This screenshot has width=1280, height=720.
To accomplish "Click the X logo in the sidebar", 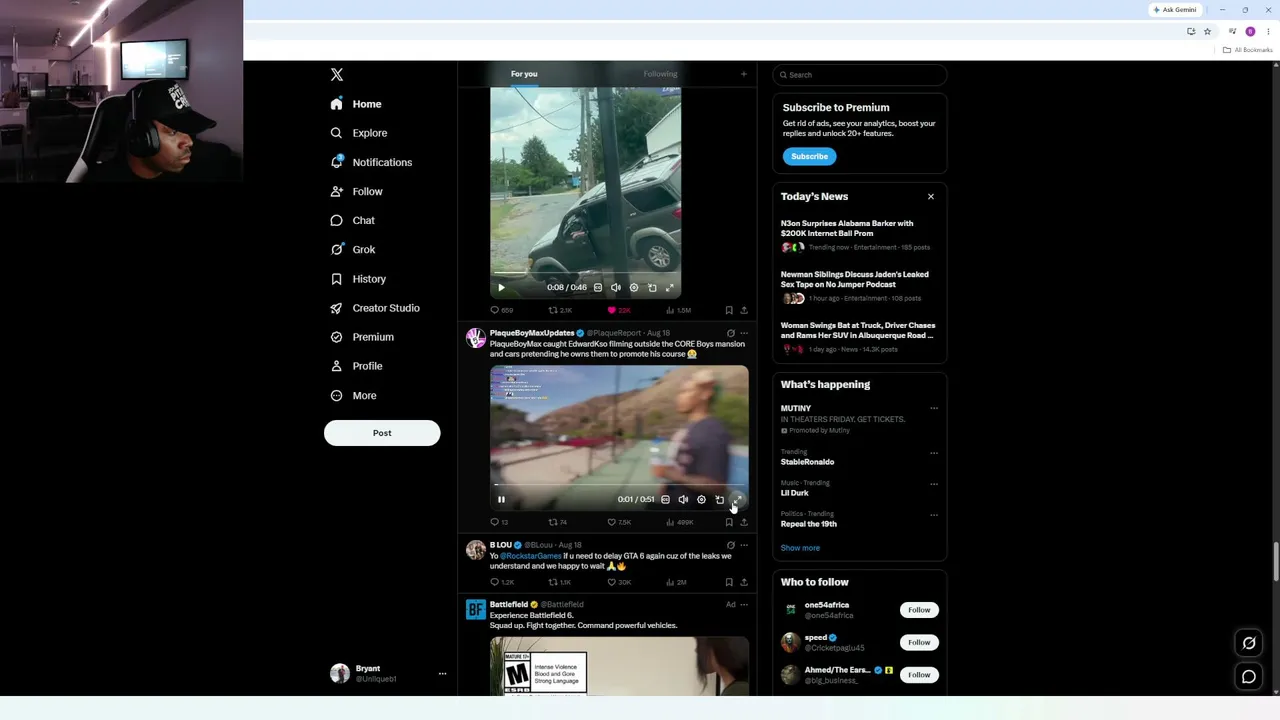I will (x=337, y=75).
